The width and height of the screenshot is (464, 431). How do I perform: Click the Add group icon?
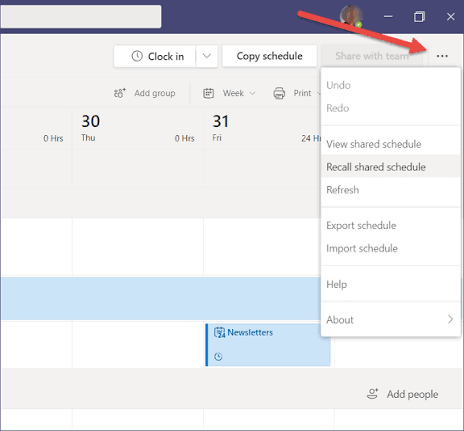pyautogui.click(x=120, y=93)
